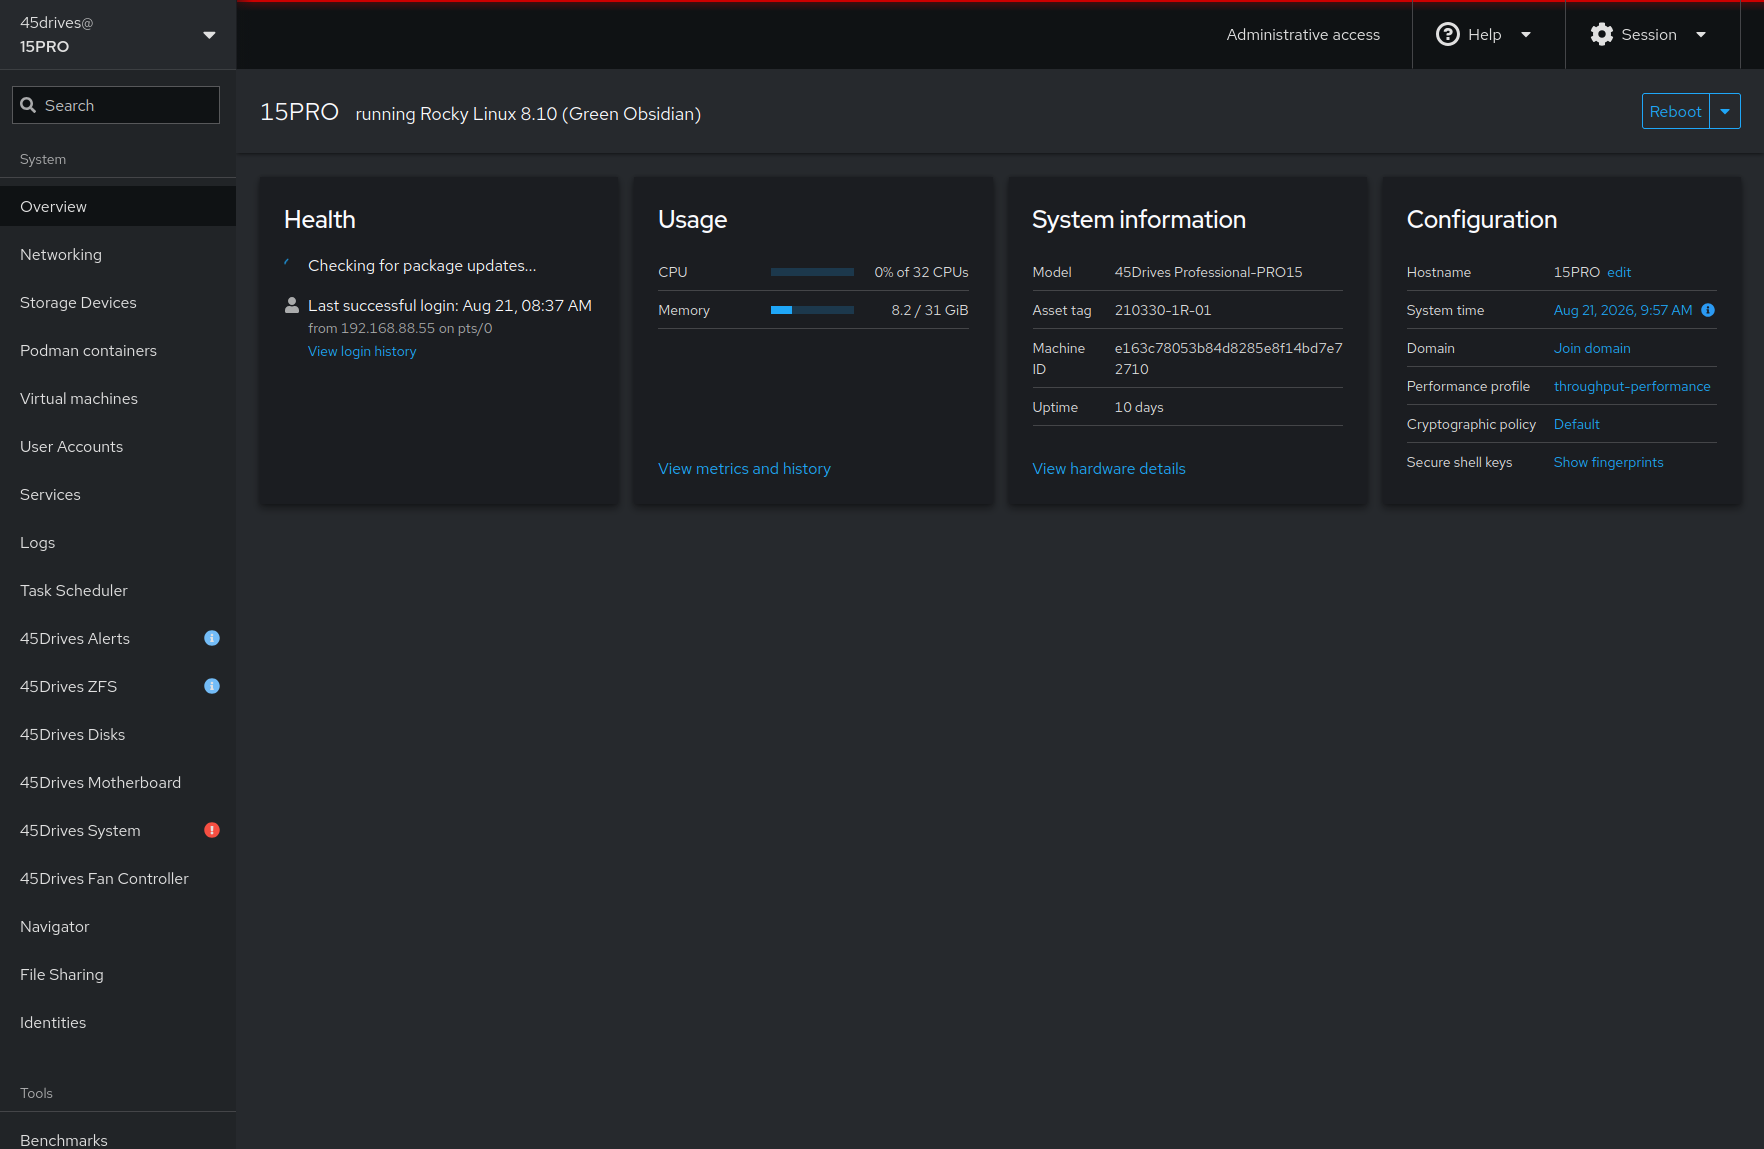
Task: Click Join domain link
Action: pyautogui.click(x=1592, y=348)
